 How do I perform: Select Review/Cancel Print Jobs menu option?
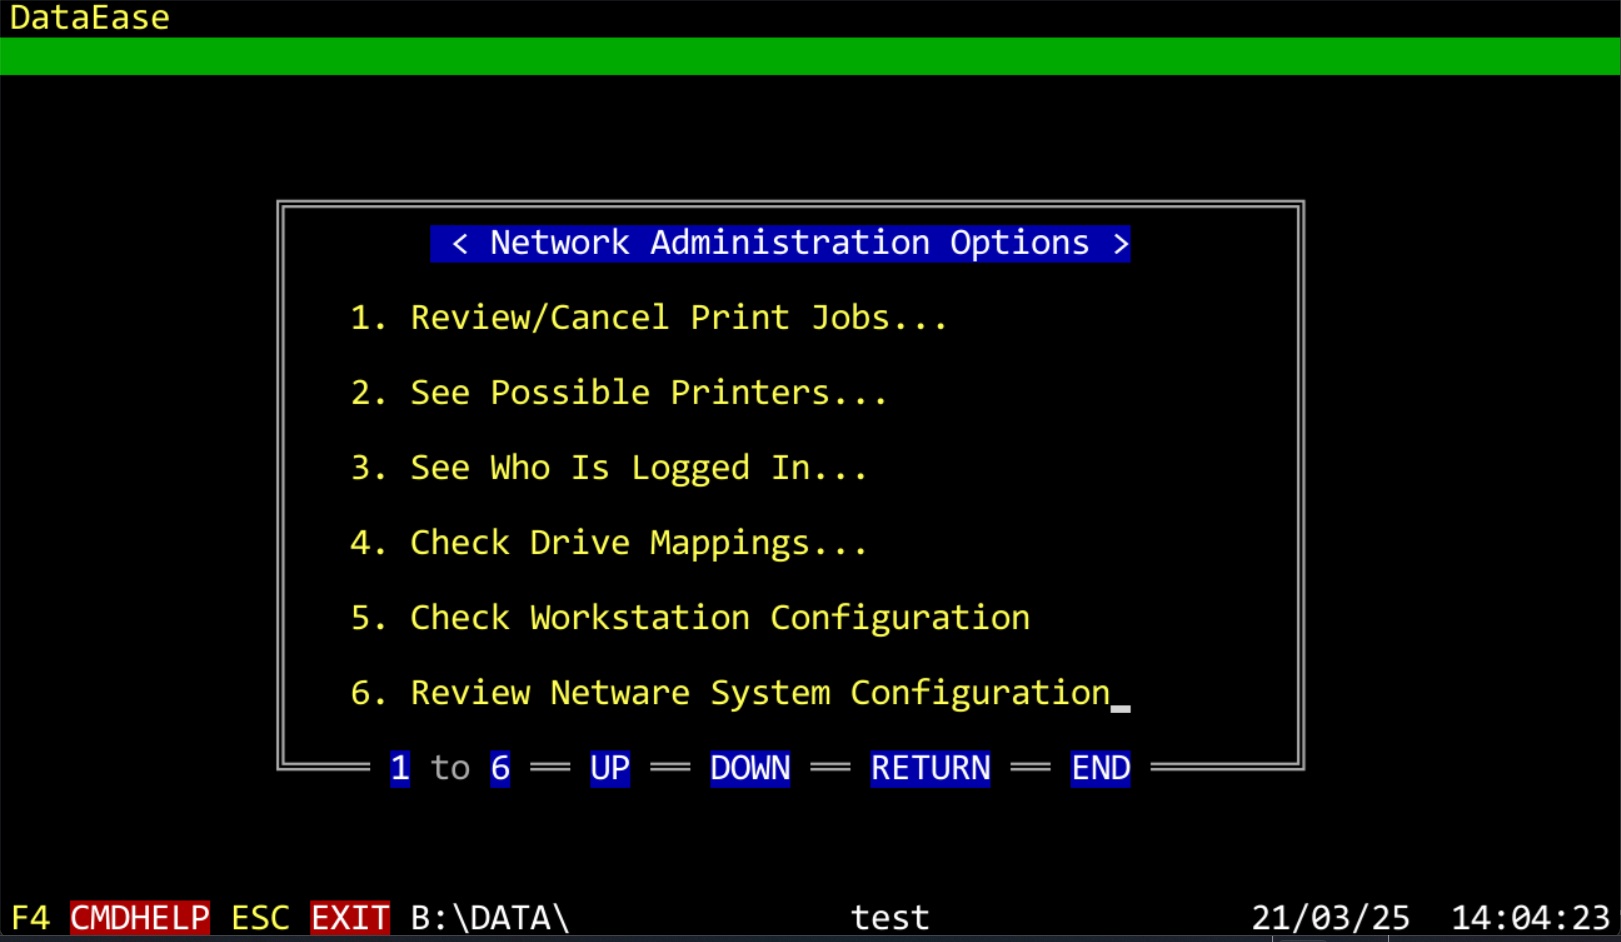pyautogui.click(x=648, y=318)
